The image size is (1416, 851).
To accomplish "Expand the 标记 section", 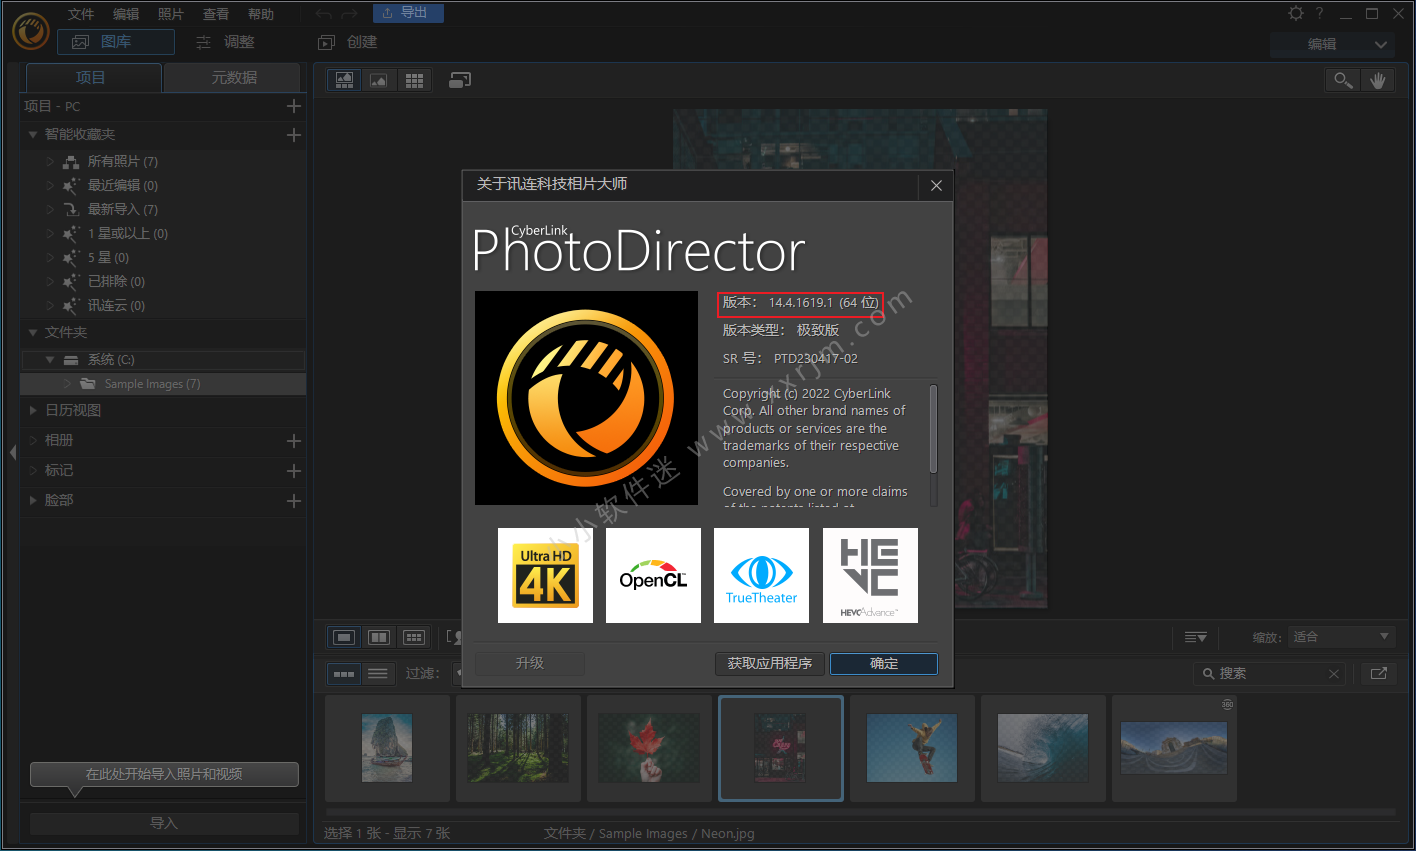I will coord(33,470).
